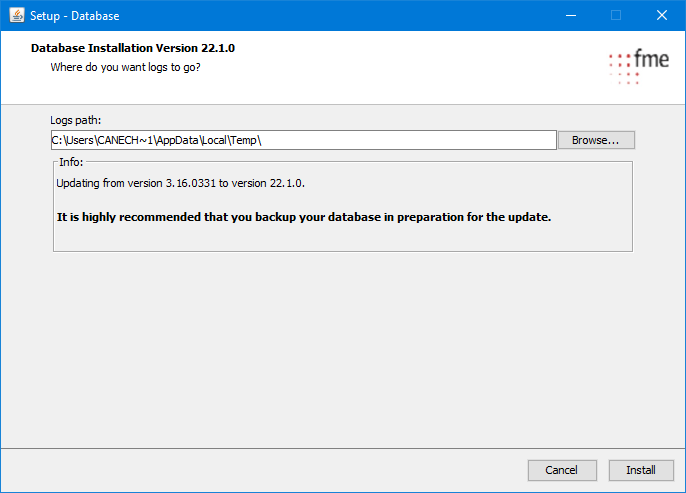This screenshot has height=493, width=686.
Task: Click the Java icon in the title bar
Action: [x=16, y=15]
